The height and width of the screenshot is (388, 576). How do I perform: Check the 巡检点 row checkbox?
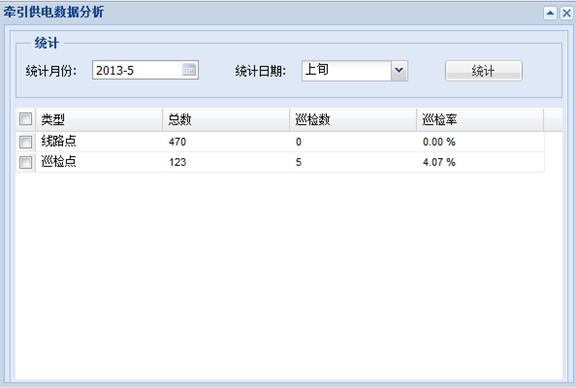point(25,162)
